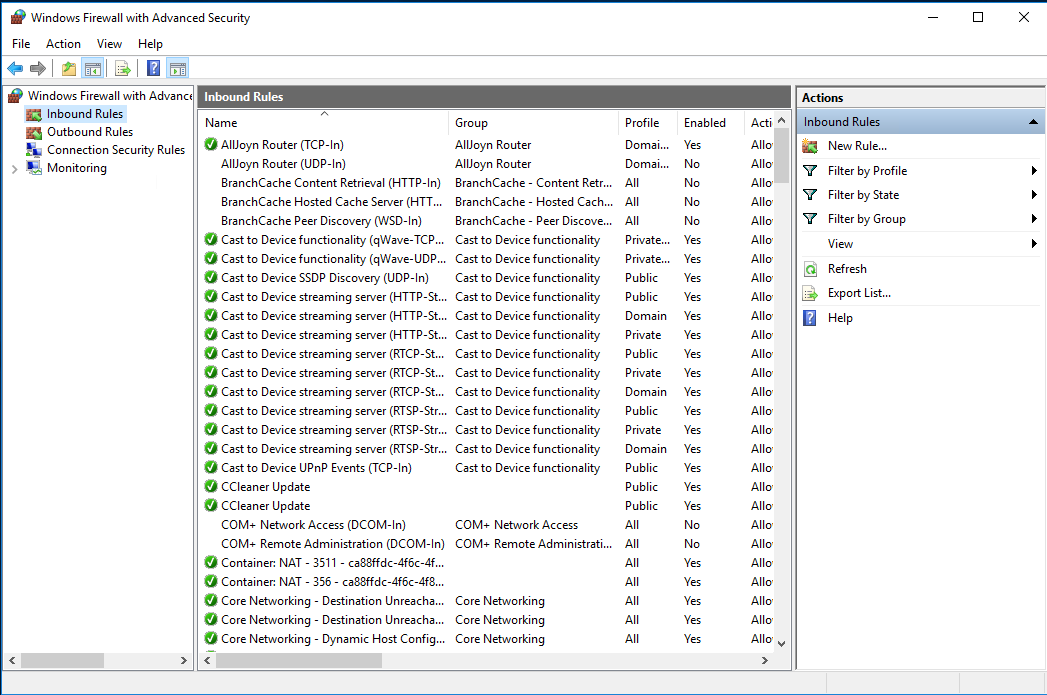The image size is (1047, 695).
Task: Click the Export List toolbar icon
Action: coord(123,68)
